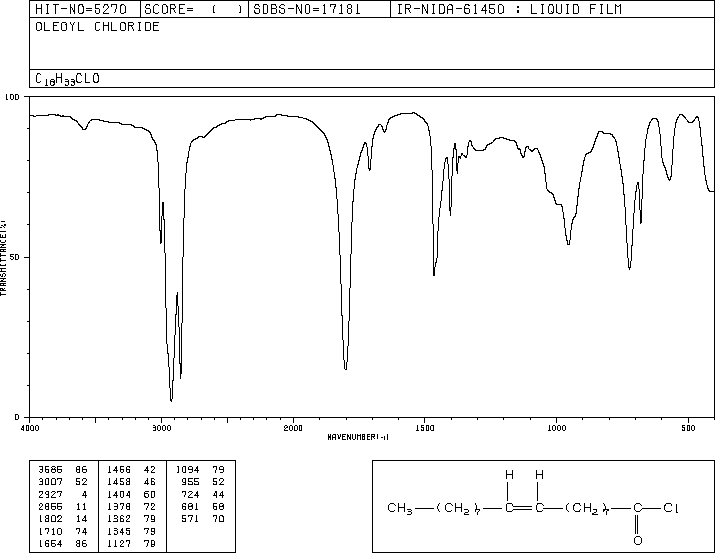Click the absorption minimum near 955 on curve
The width and height of the screenshot is (715, 553).
point(568,244)
